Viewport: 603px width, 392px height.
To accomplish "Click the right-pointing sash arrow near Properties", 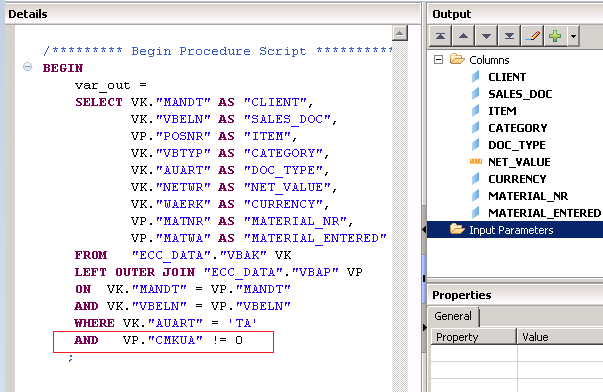I will [x=424, y=327].
